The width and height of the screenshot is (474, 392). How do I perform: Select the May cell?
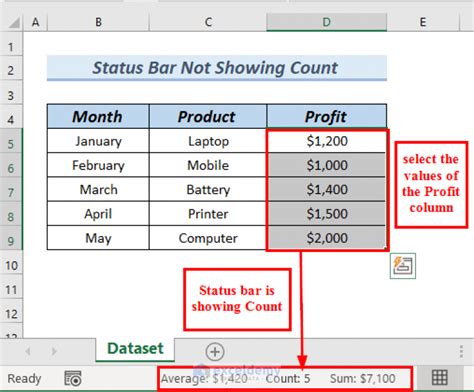point(98,238)
